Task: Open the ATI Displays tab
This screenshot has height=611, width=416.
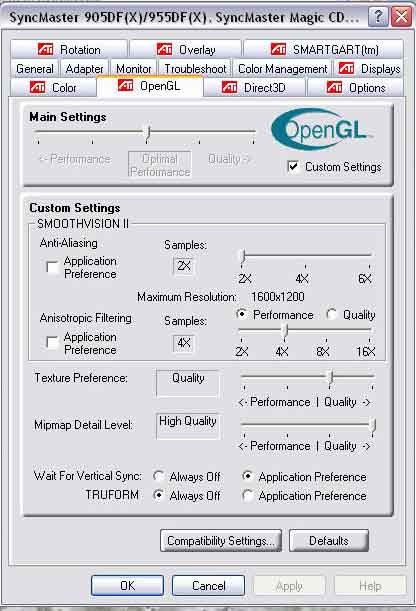Action: tap(368, 68)
